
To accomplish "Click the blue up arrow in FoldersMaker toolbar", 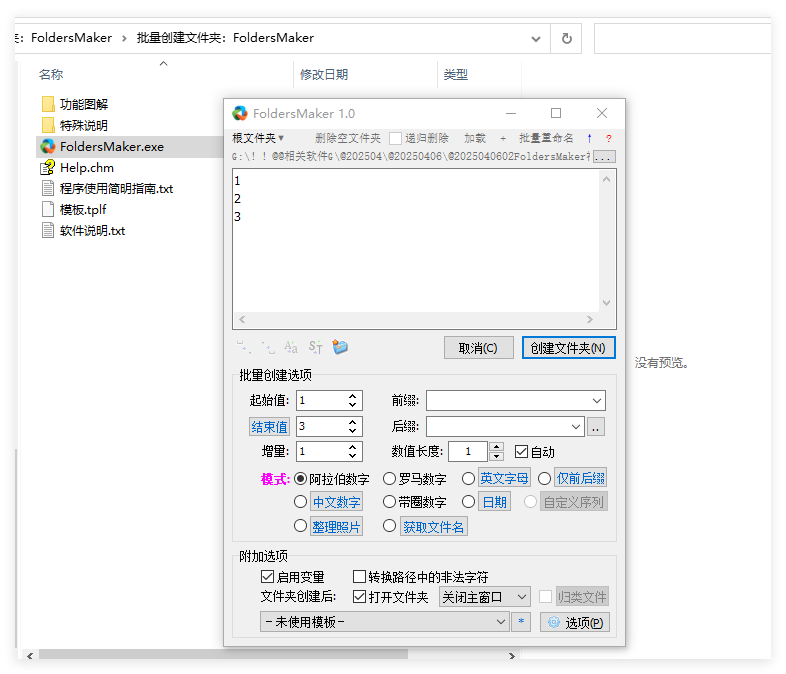I will (590, 138).
